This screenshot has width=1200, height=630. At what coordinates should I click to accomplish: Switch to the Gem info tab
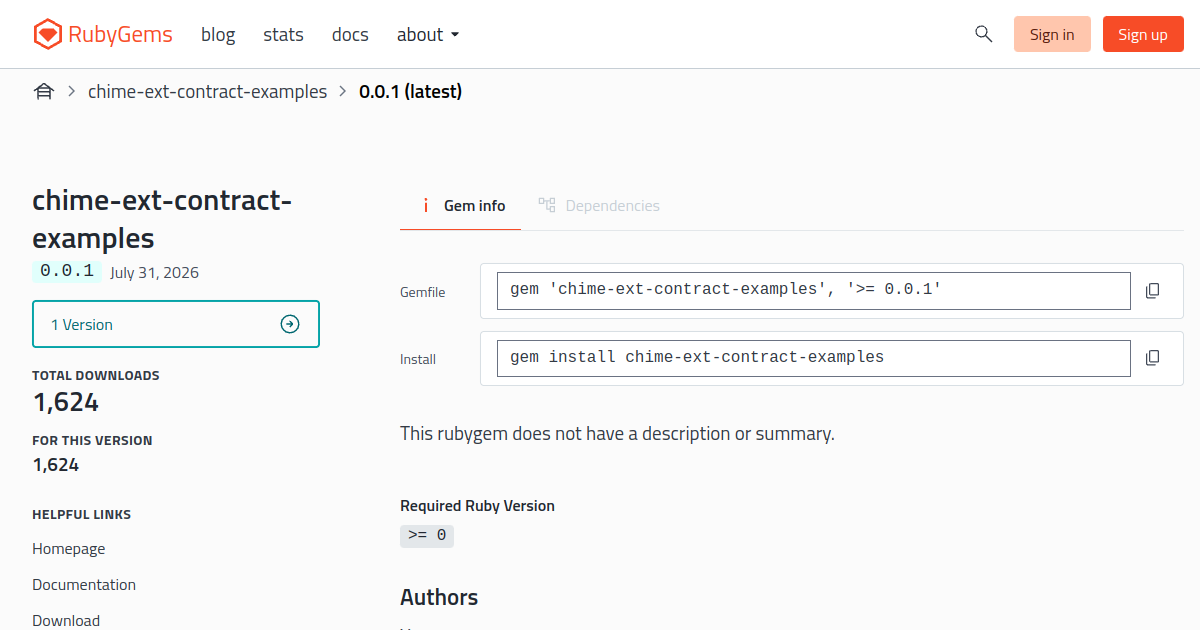click(x=460, y=206)
